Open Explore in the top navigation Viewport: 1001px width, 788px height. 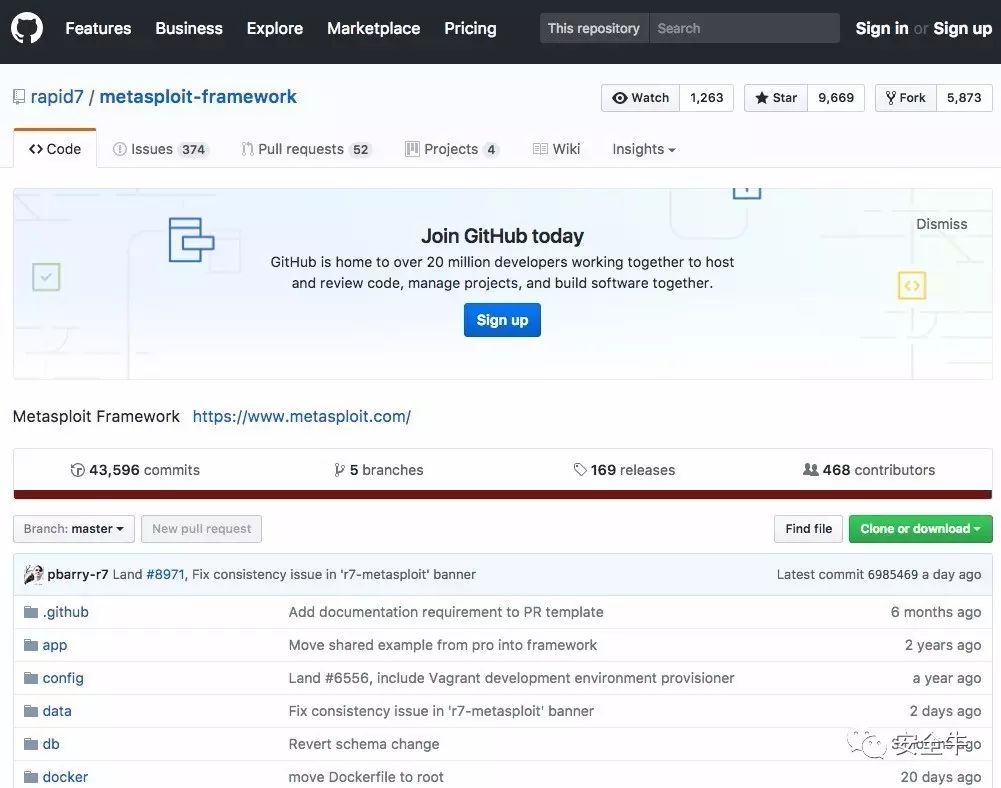click(275, 28)
